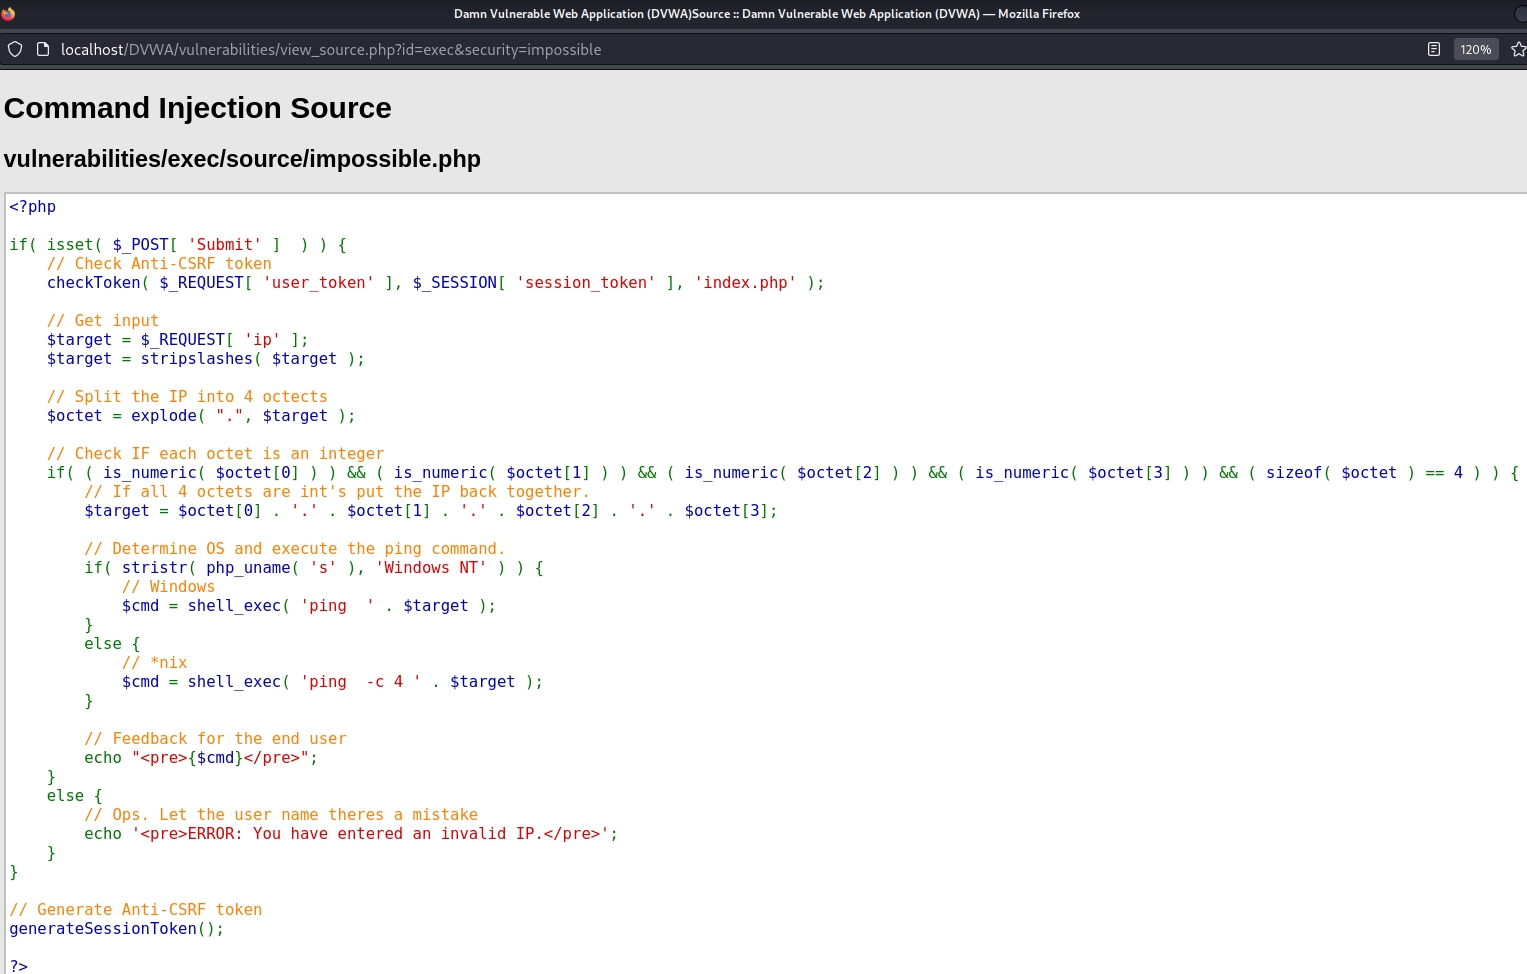
Task: Click the 'ping  -c 4 ' shell_exec line
Action: tap(331, 682)
